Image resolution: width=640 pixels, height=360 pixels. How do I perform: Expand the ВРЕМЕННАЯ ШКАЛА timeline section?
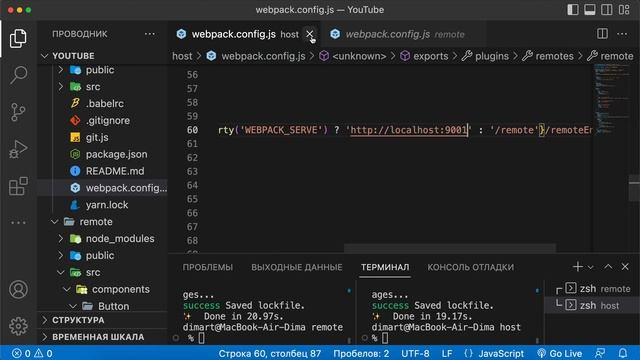pos(98,337)
